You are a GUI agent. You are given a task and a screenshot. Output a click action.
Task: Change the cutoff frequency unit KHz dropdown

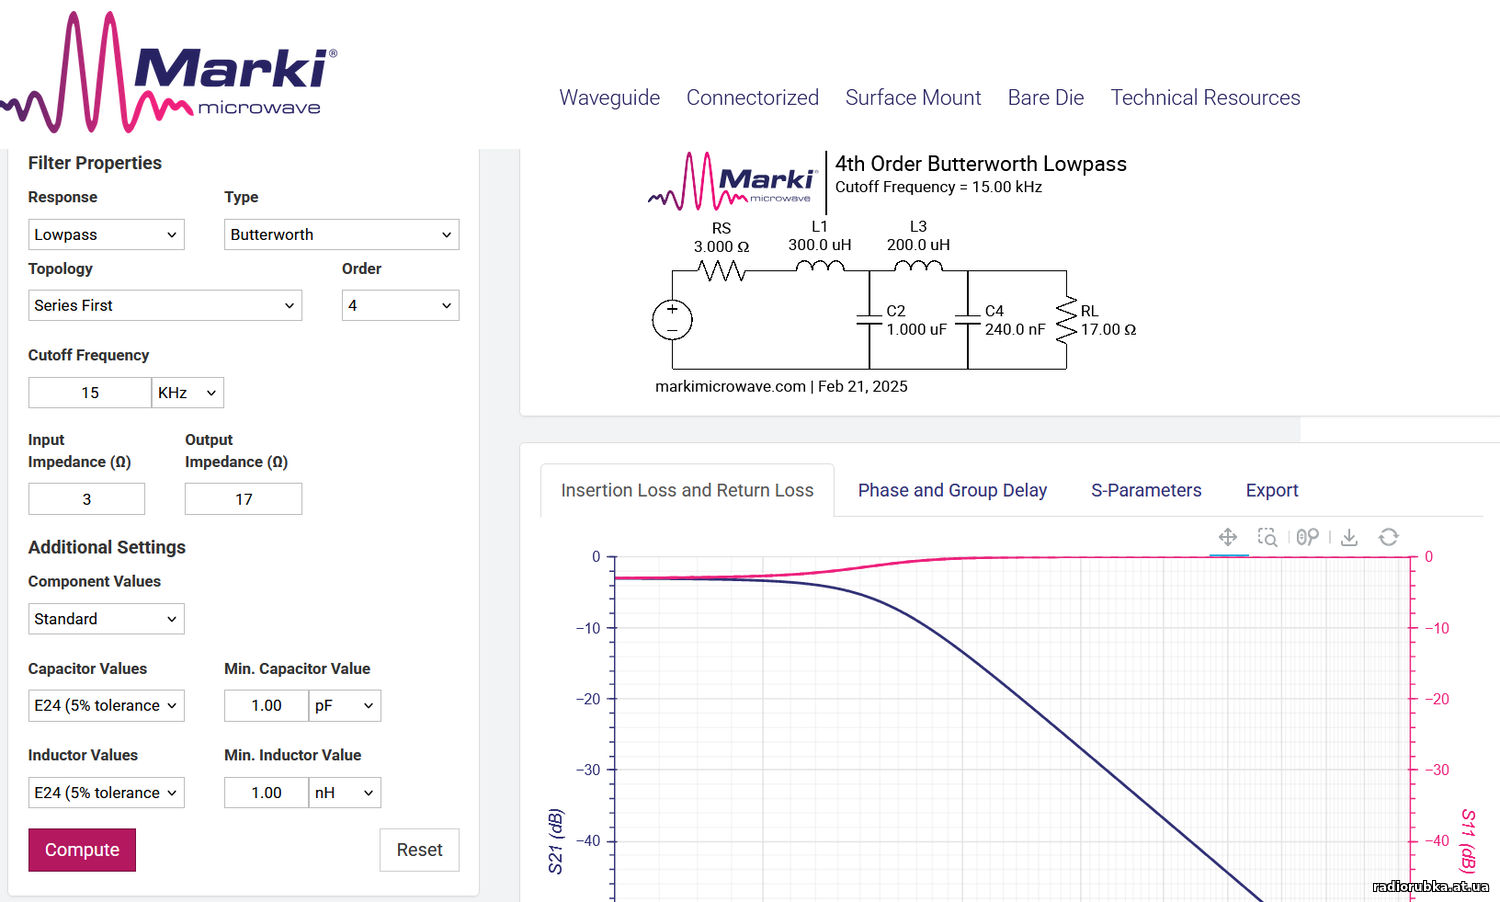click(x=188, y=392)
